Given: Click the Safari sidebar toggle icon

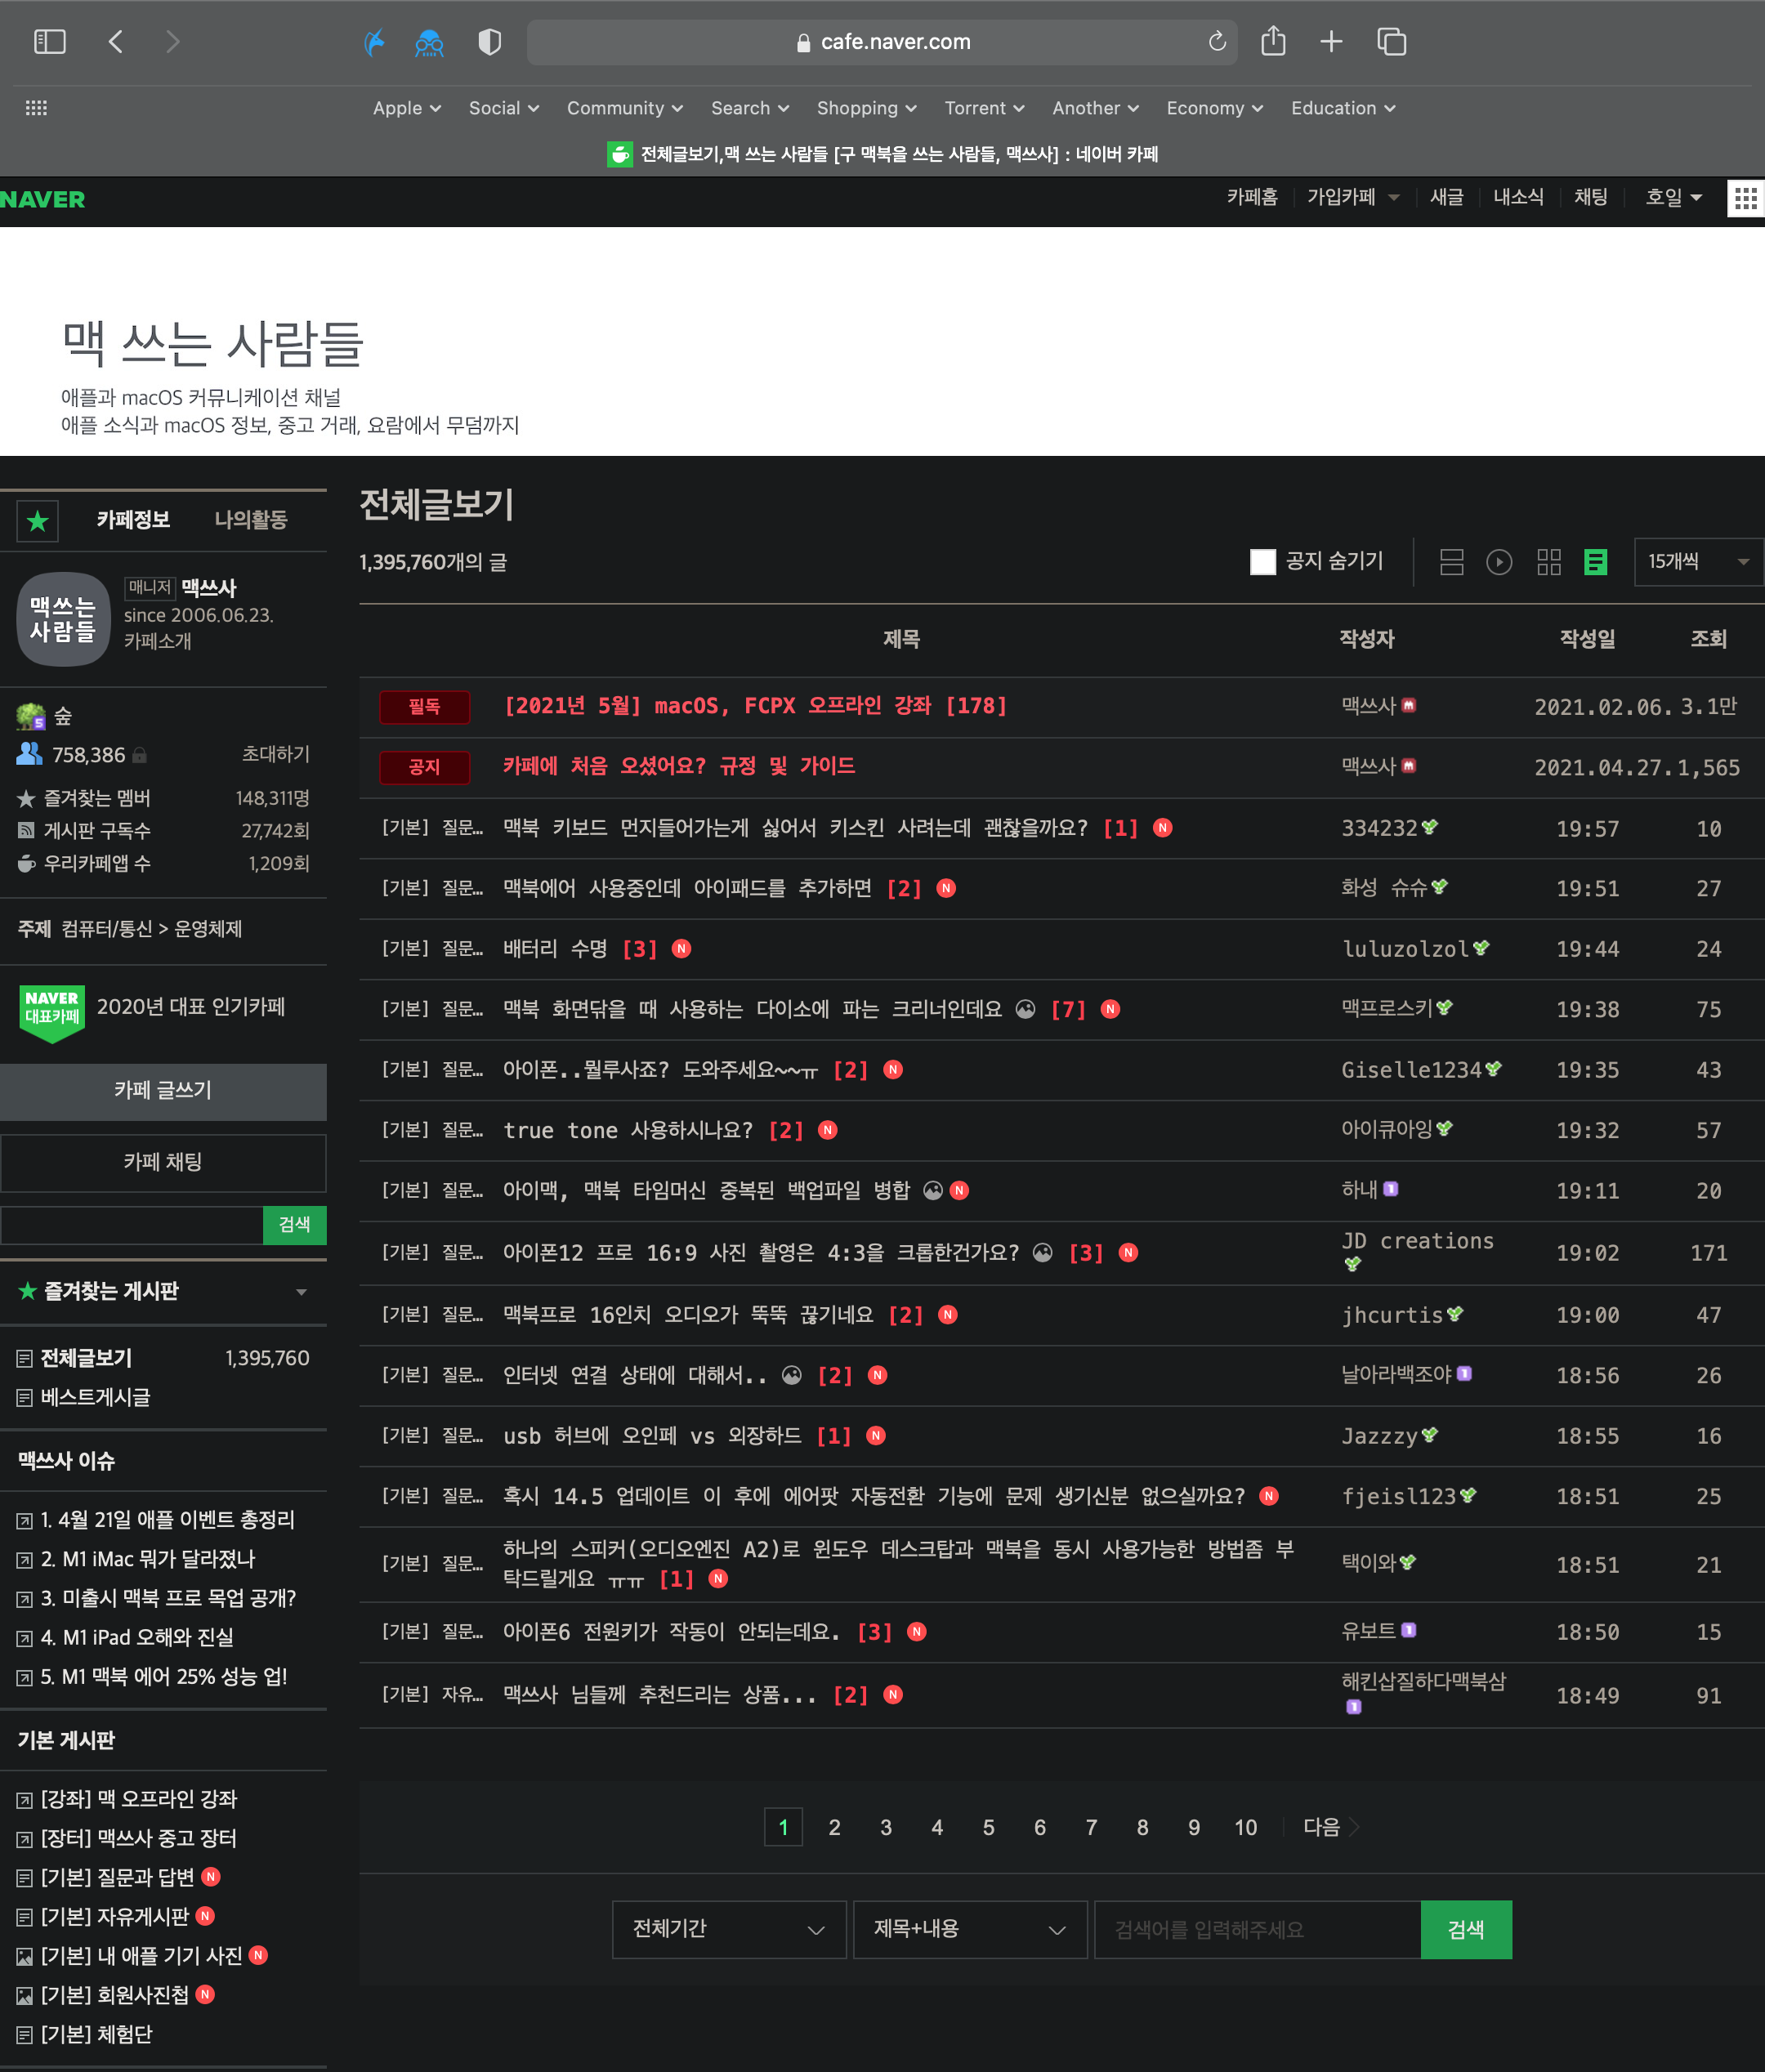Looking at the screenshot, I should pos(49,41).
